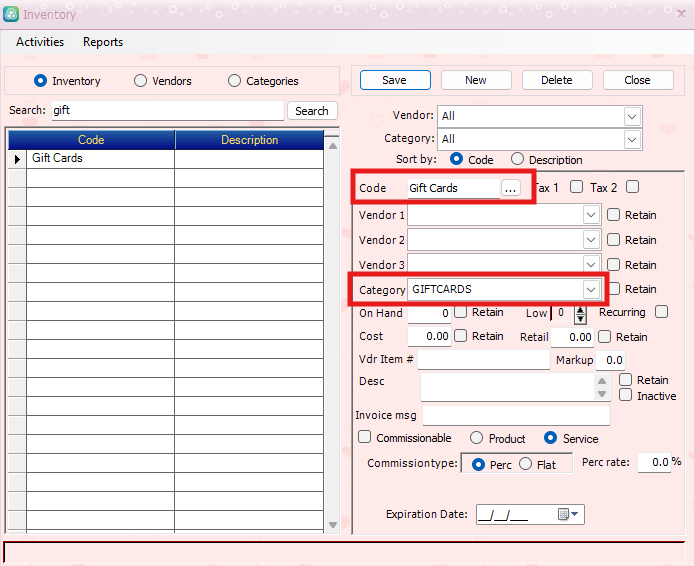Click the Save button
Viewport: 695px width, 566px height.
pos(394,80)
